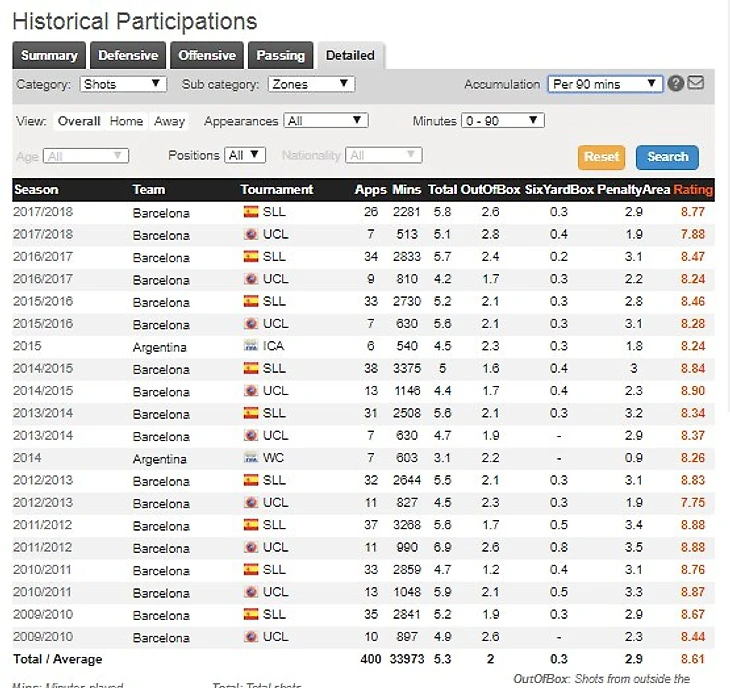Switch view to Home matches
The width and height of the screenshot is (730, 688).
[x=126, y=121]
